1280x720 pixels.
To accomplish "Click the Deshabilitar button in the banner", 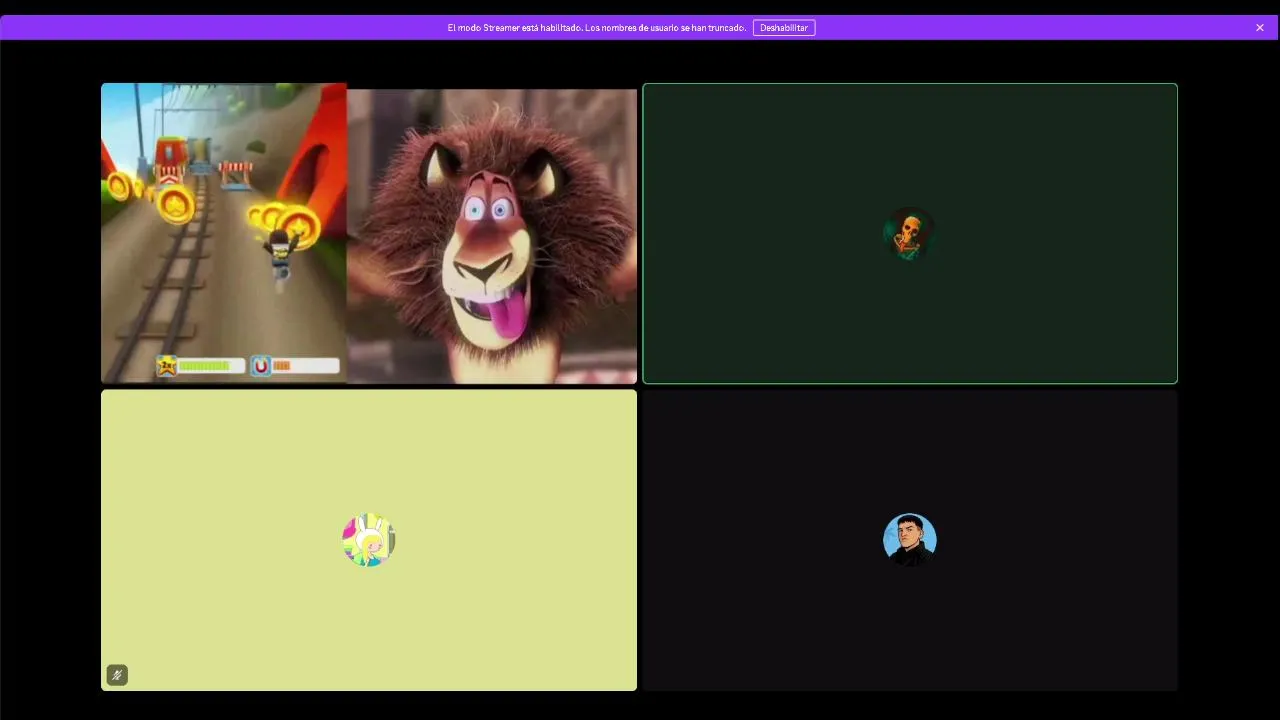I will 784,28.
